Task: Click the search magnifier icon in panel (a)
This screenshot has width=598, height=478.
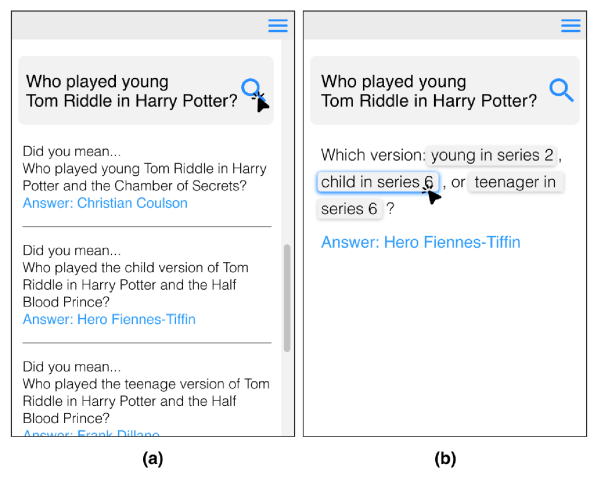Action: tap(253, 91)
